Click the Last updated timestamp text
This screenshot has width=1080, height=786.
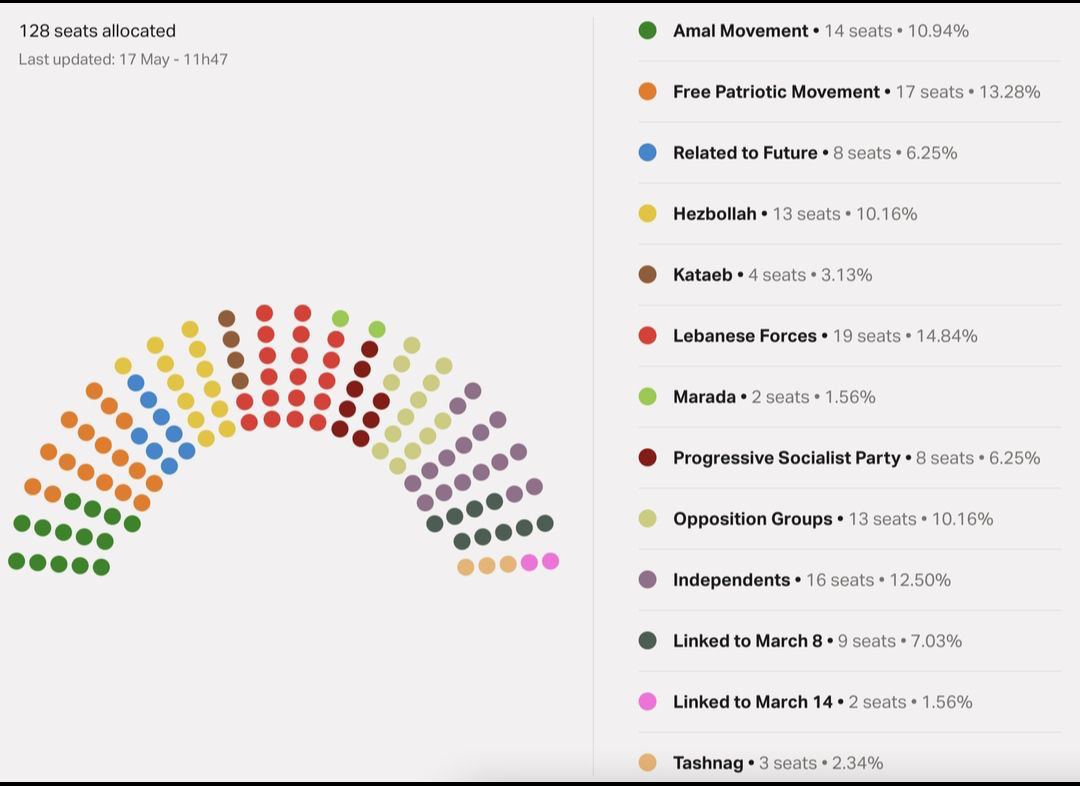[x=123, y=59]
